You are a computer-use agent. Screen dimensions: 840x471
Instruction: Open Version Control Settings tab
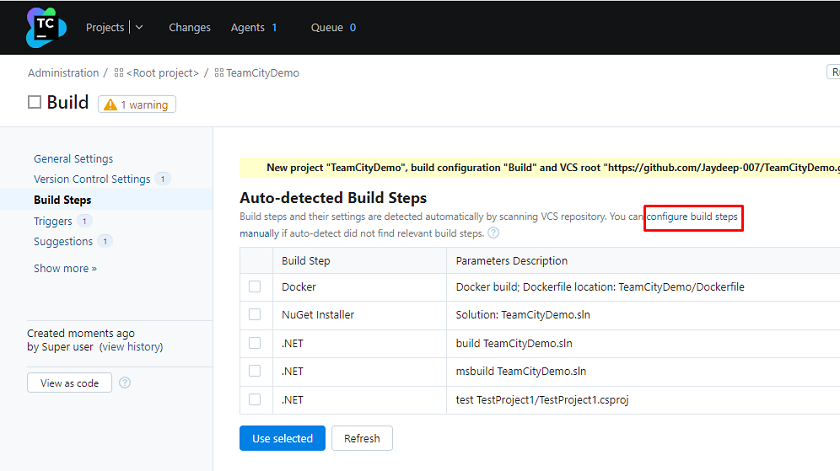pos(92,179)
